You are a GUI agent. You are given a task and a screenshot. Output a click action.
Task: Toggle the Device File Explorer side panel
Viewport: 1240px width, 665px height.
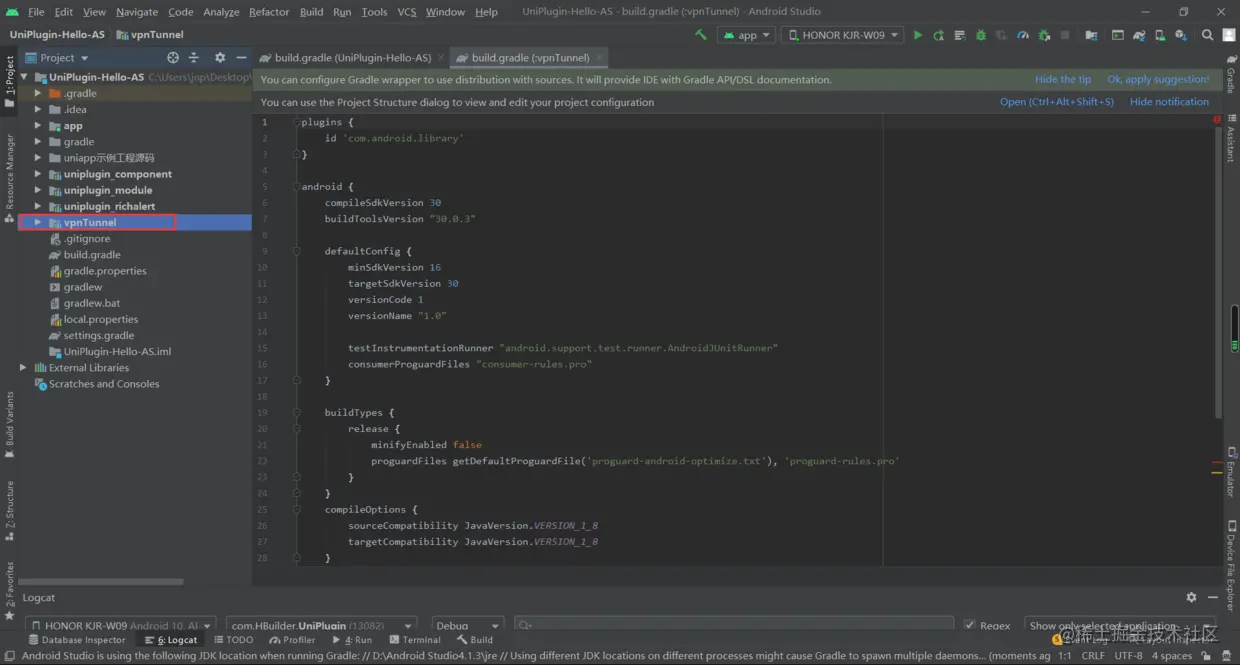coord(1231,567)
